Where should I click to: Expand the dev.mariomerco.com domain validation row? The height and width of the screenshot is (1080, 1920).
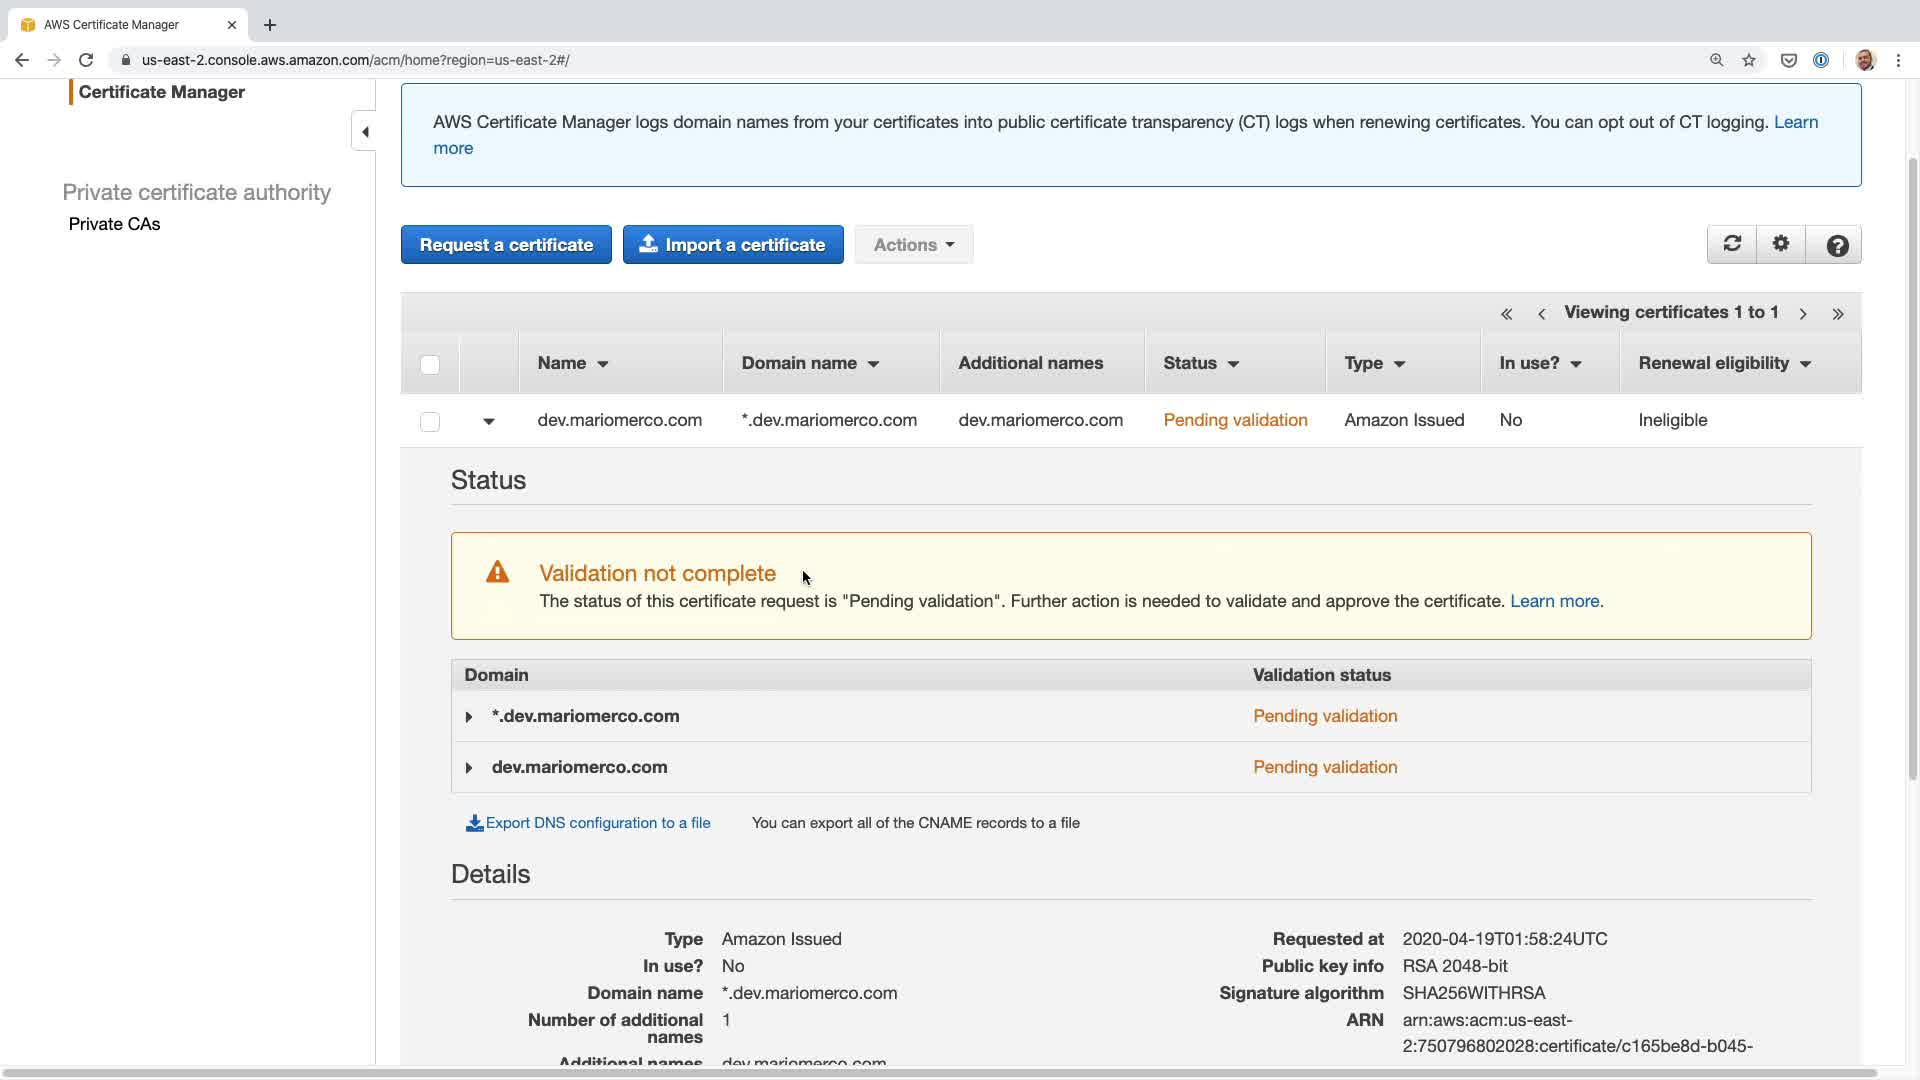[x=469, y=768]
